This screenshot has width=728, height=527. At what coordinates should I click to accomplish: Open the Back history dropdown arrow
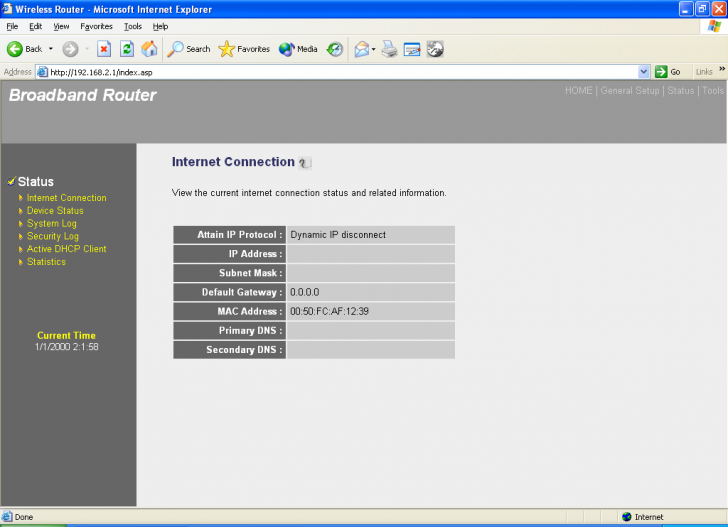point(51,49)
